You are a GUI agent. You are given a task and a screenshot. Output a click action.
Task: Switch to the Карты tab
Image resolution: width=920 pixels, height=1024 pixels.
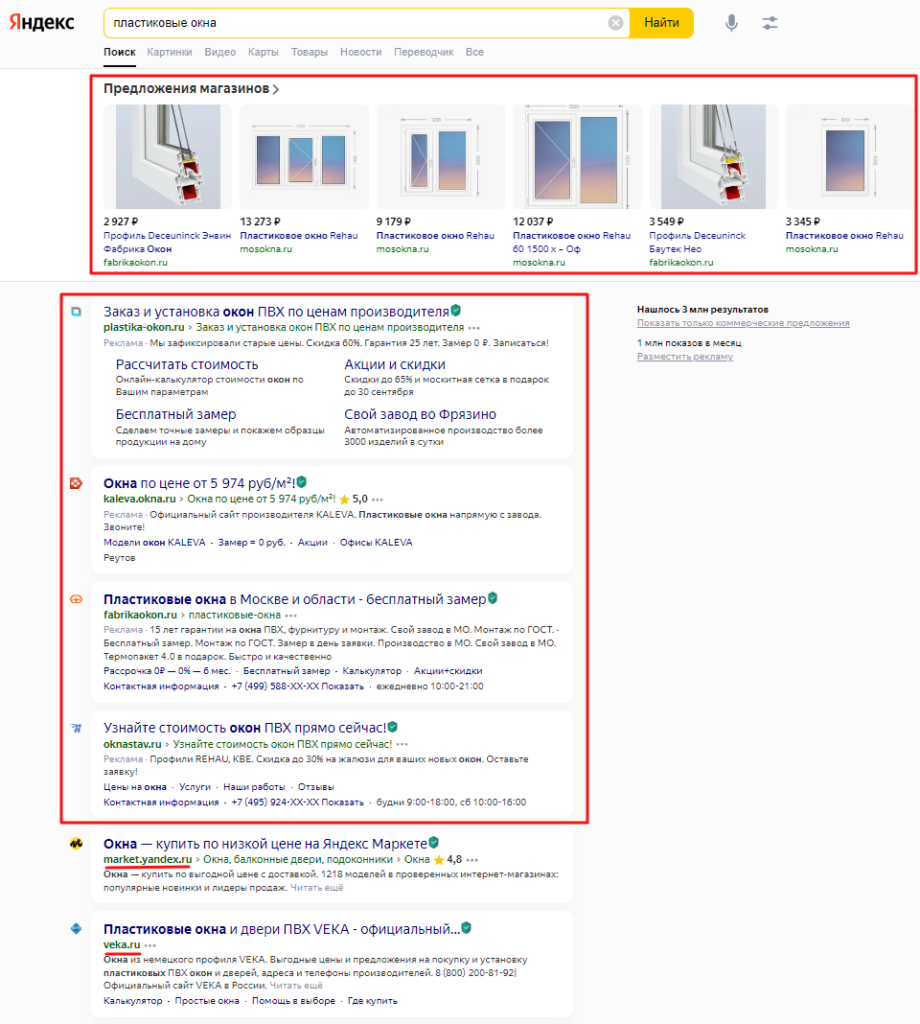263,52
